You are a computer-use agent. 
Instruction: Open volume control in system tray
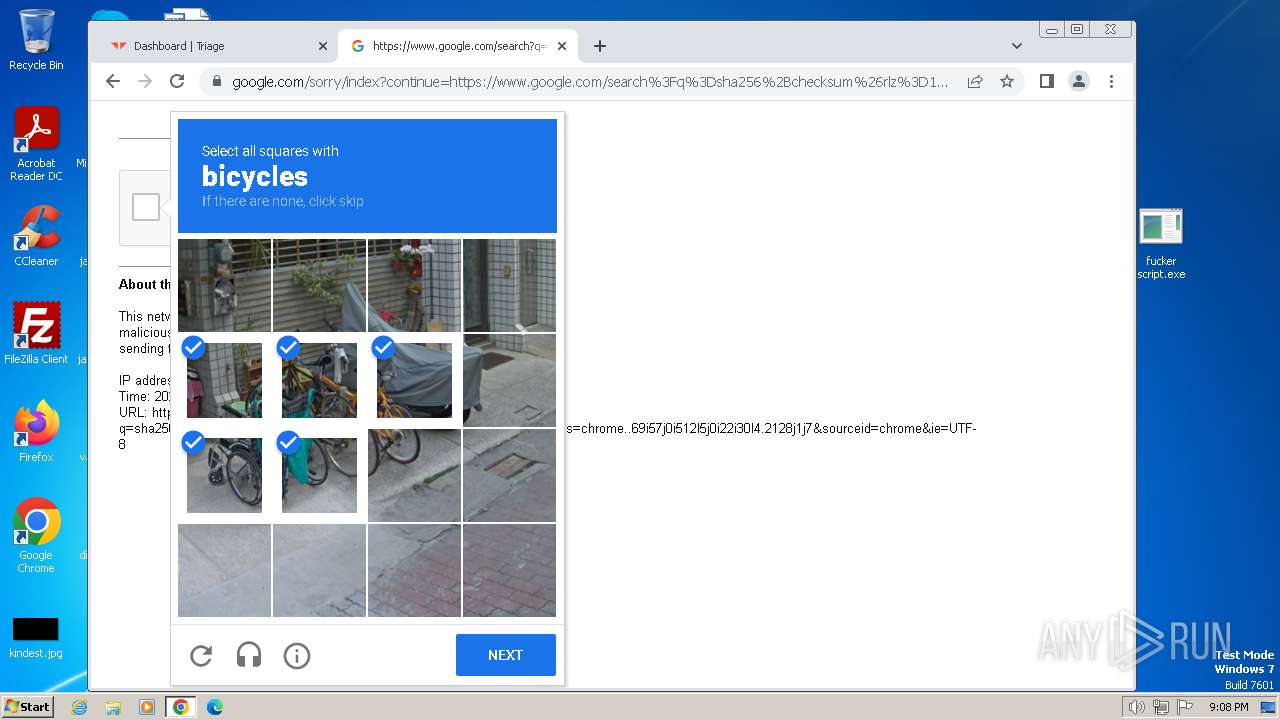1137,707
